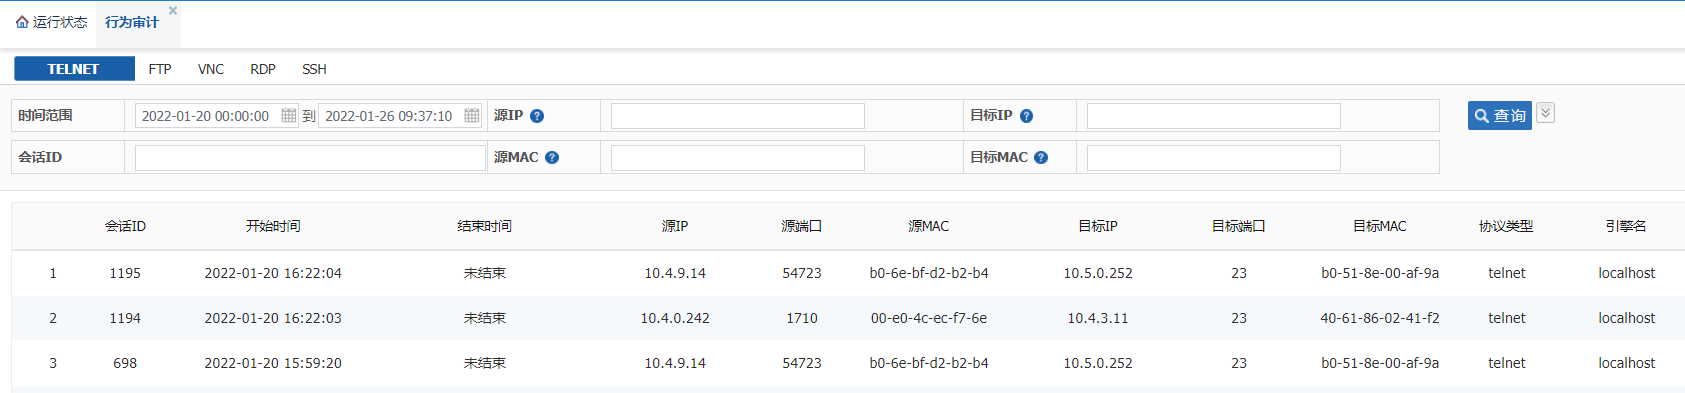The height and width of the screenshot is (393, 1685).
Task: Open calendar for start time field
Action: click(289, 116)
